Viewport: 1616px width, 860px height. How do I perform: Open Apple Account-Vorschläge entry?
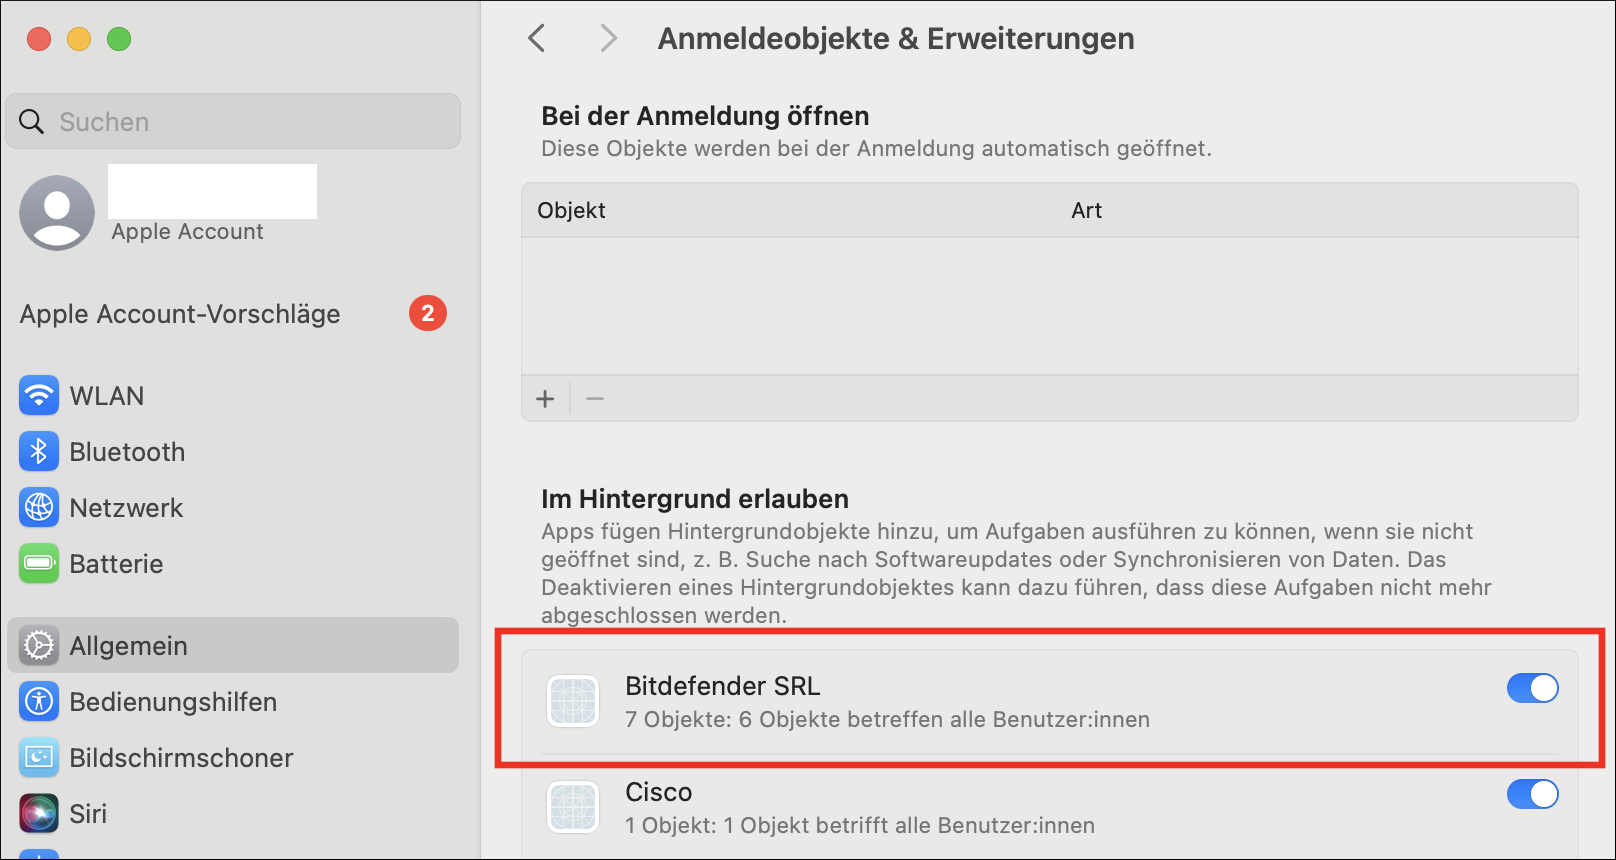233,314
